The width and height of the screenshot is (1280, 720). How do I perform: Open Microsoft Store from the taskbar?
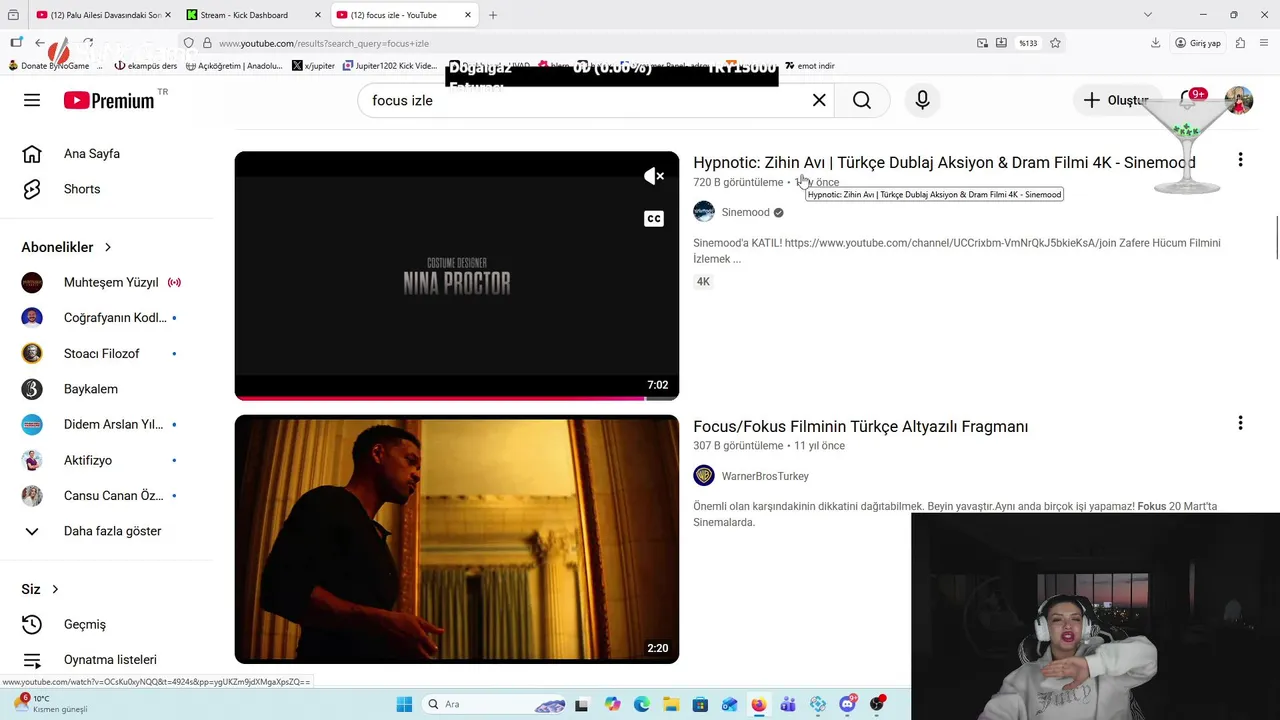pos(701,704)
